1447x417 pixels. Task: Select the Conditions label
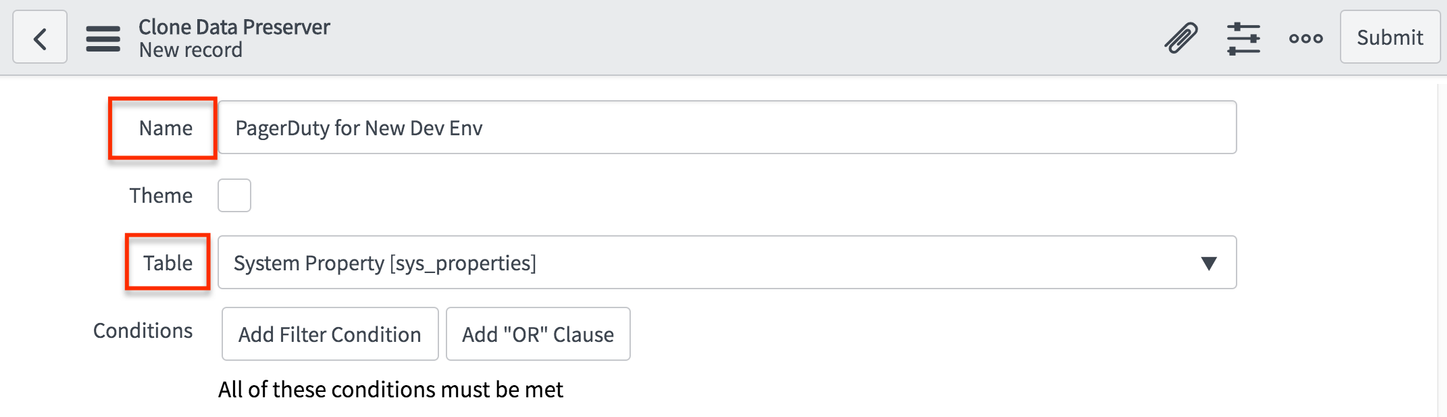(x=143, y=330)
